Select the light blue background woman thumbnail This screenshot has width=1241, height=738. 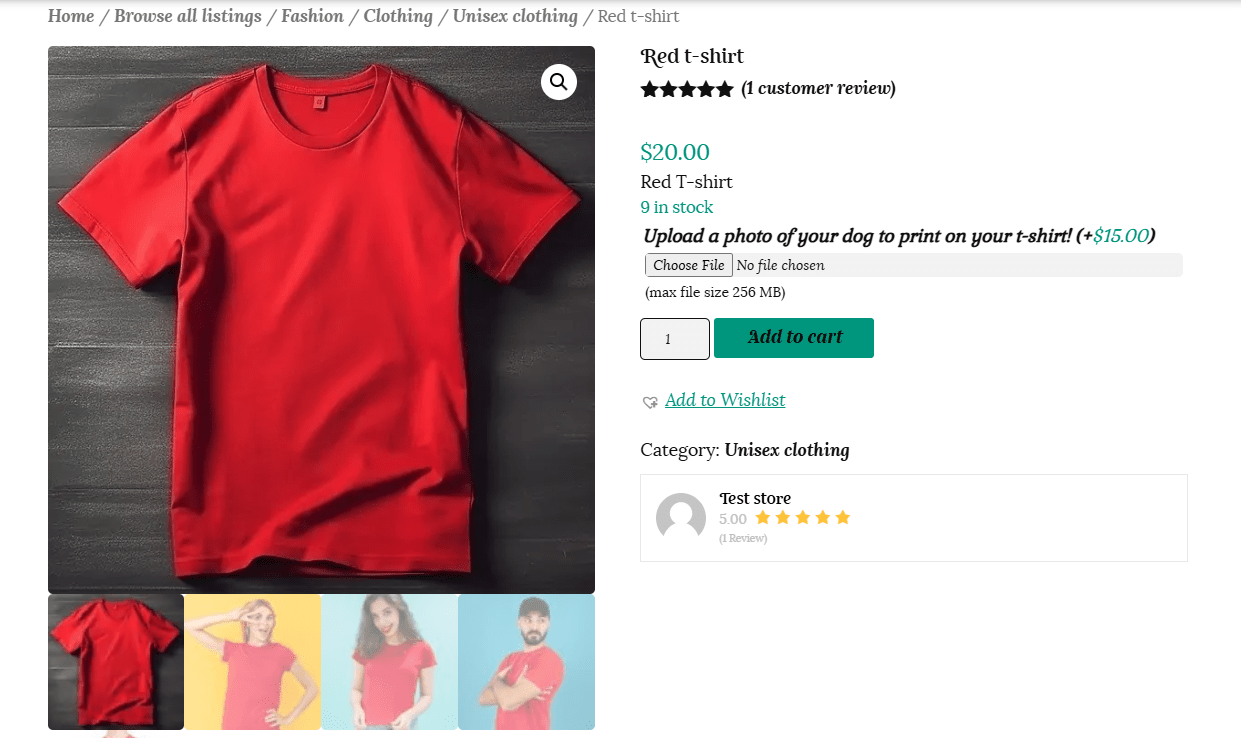pyautogui.click(x=390, y=662)
